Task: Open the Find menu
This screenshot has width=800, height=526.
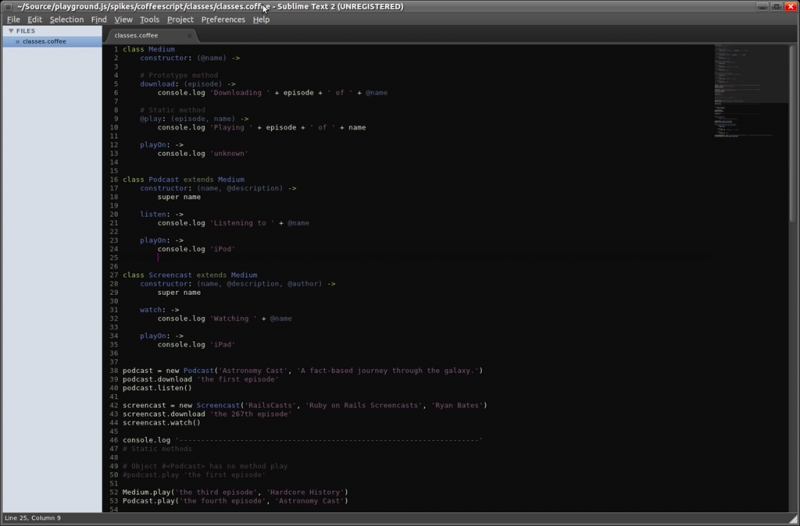Action: tap(99, 19)
